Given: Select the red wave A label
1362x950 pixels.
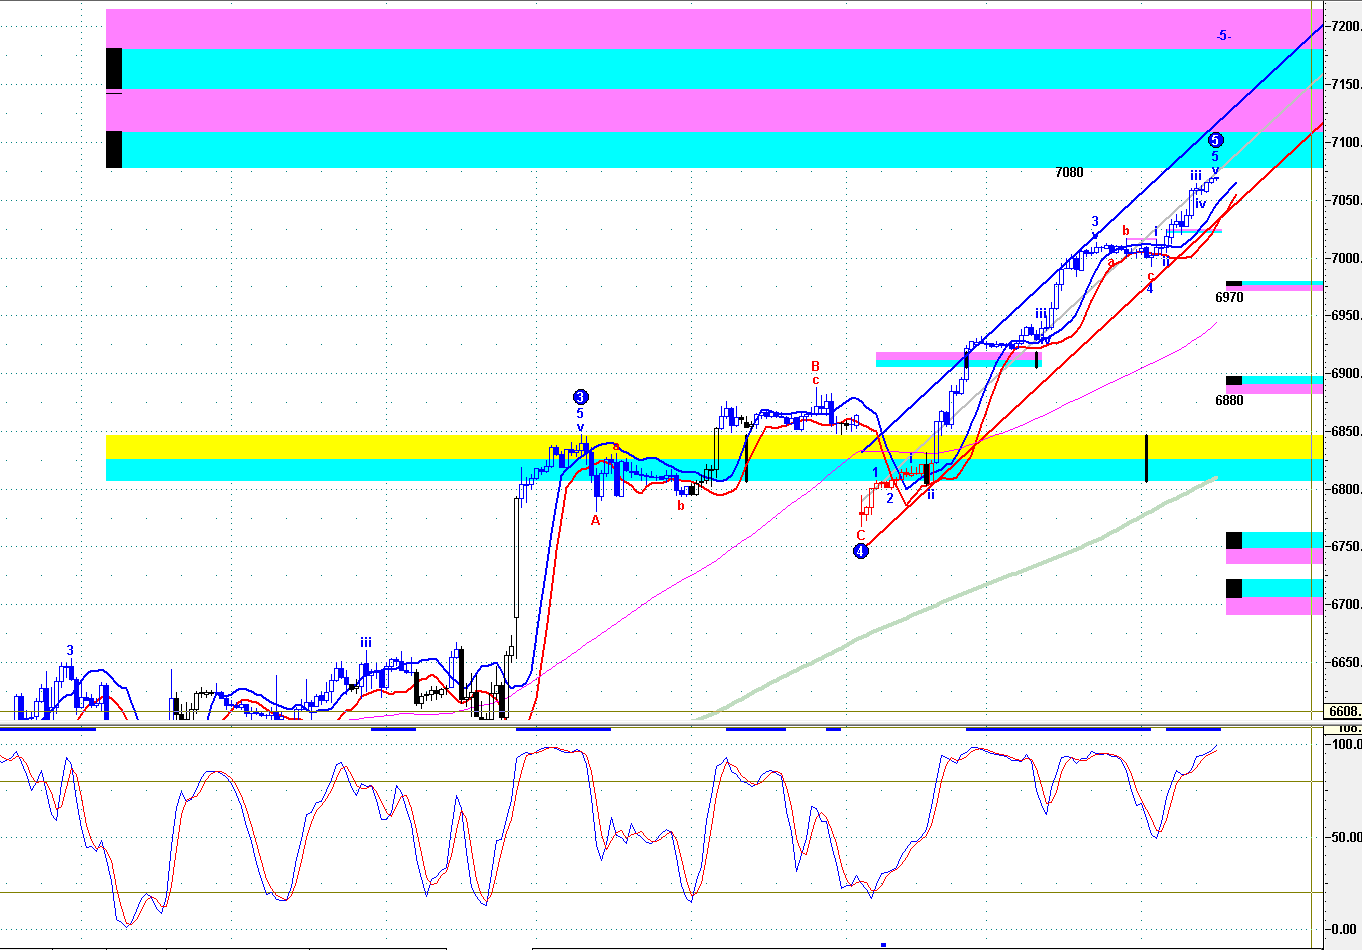Looking at the screenshot, I should [595, 520].
